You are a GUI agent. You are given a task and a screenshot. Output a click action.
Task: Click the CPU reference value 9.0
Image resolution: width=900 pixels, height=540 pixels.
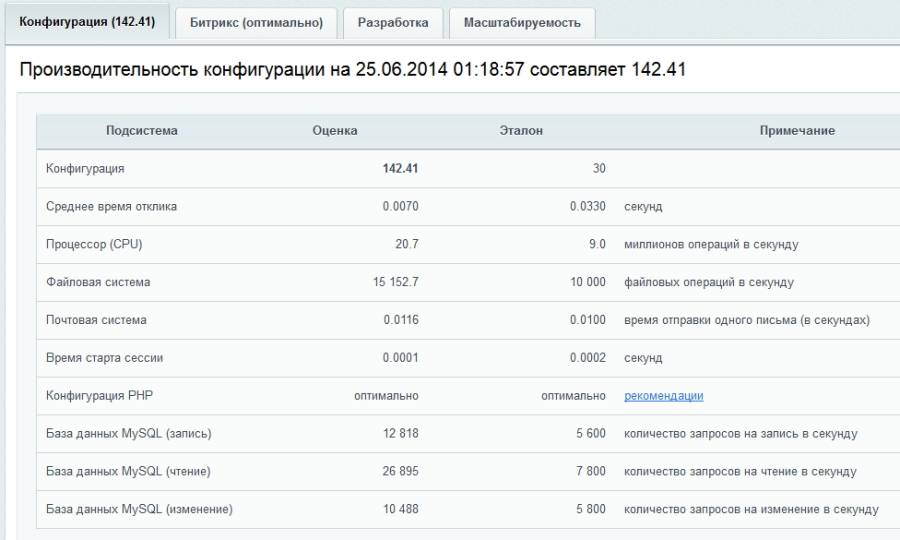coord(597,244)
